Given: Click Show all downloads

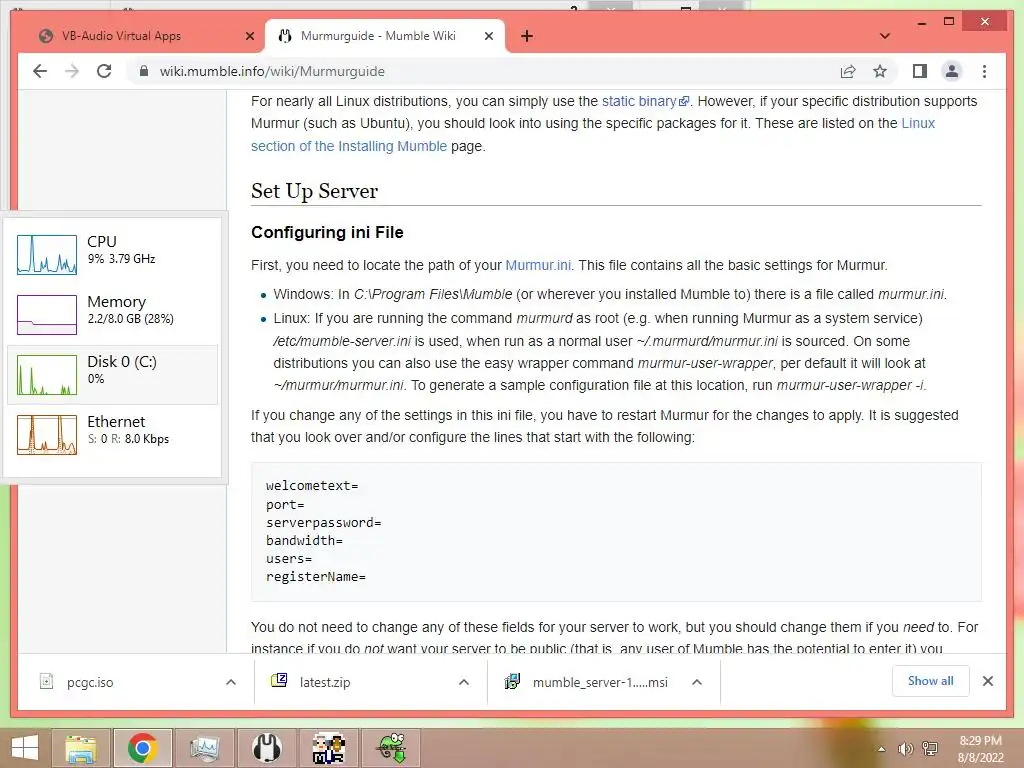Looking at the screenshot, I should point(931,681).
